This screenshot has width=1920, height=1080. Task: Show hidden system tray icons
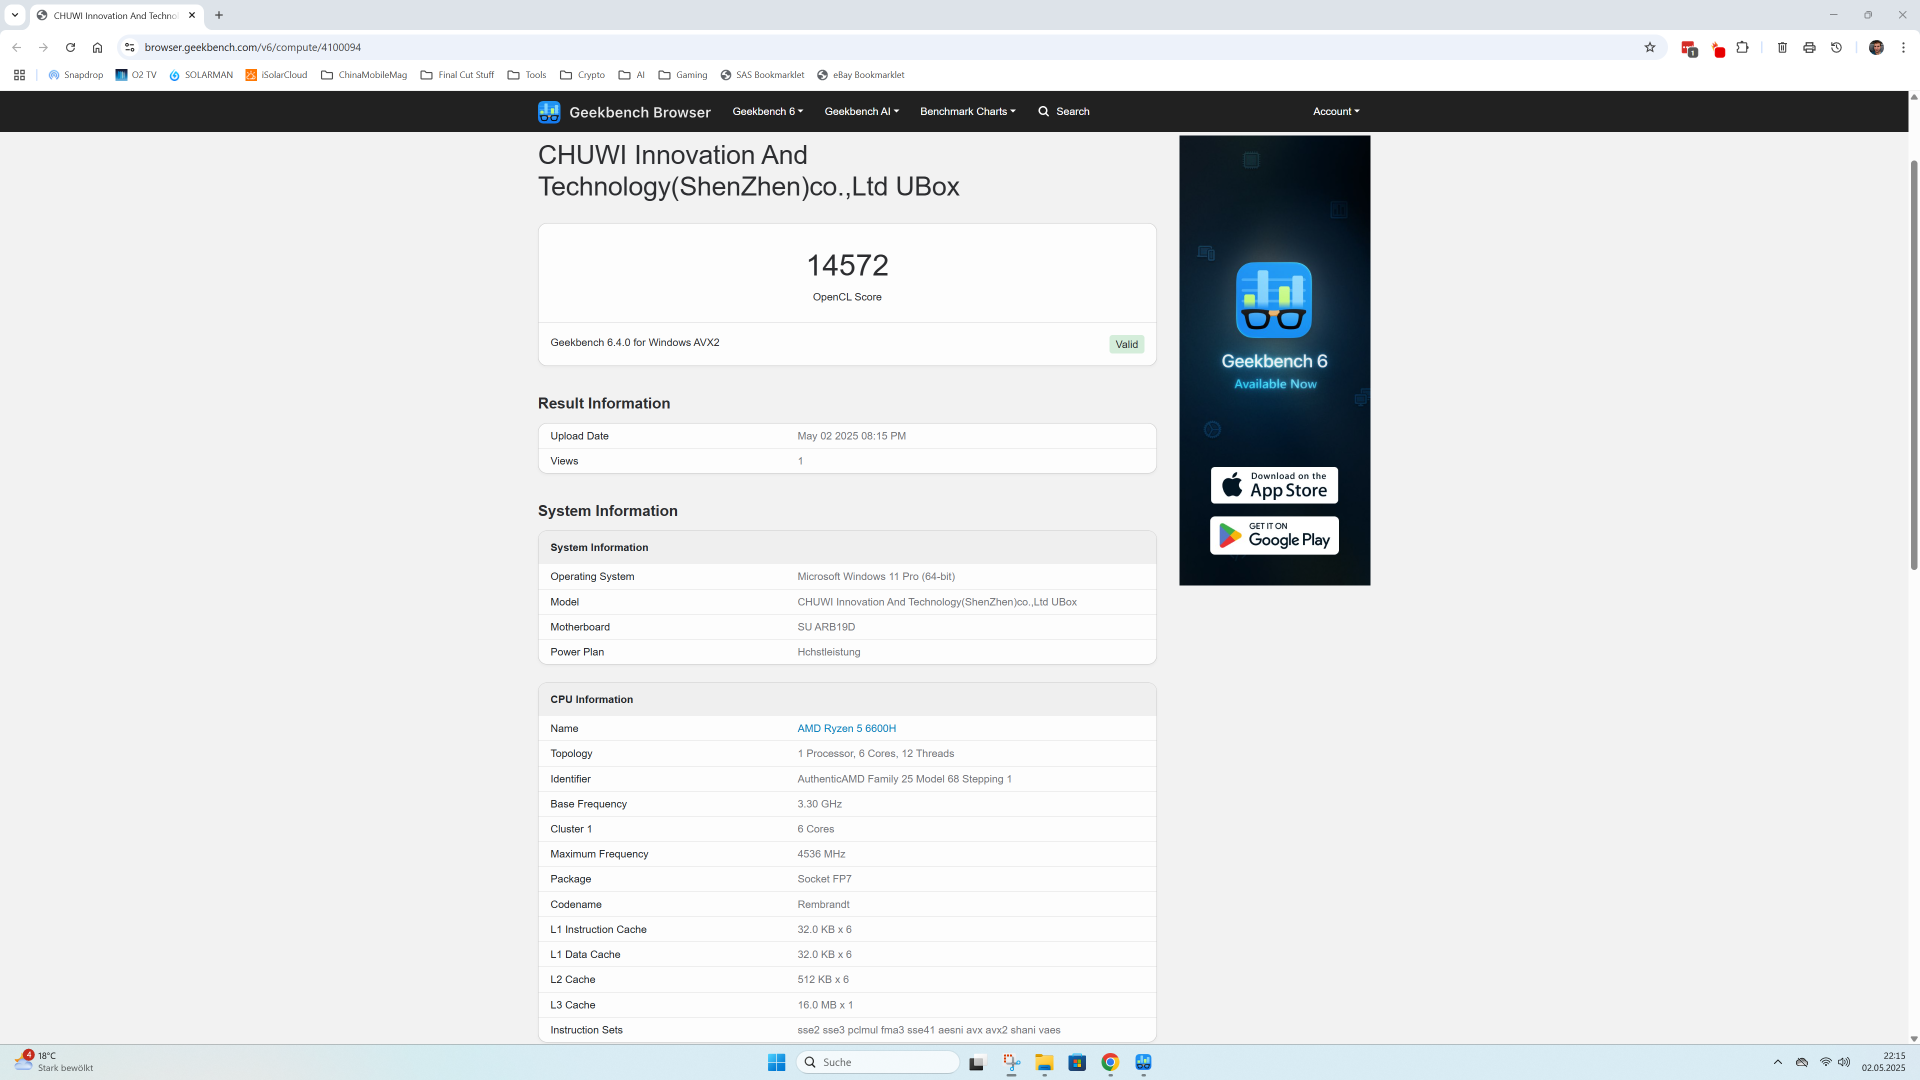coord(1778,1062)
